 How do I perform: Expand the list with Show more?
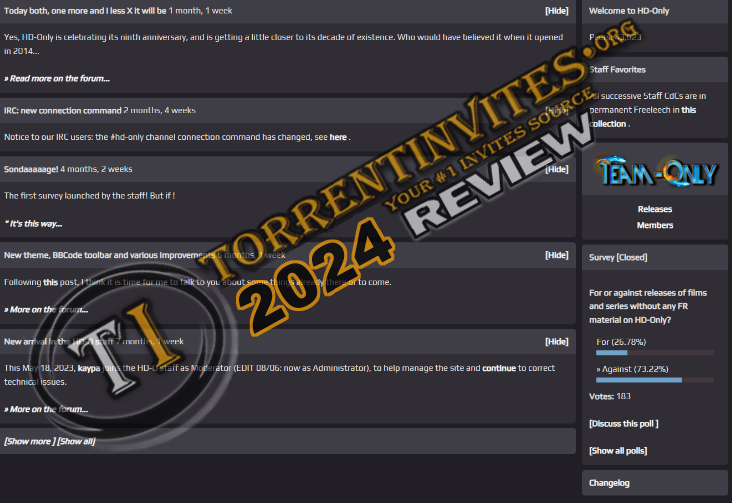coord(28,441)
